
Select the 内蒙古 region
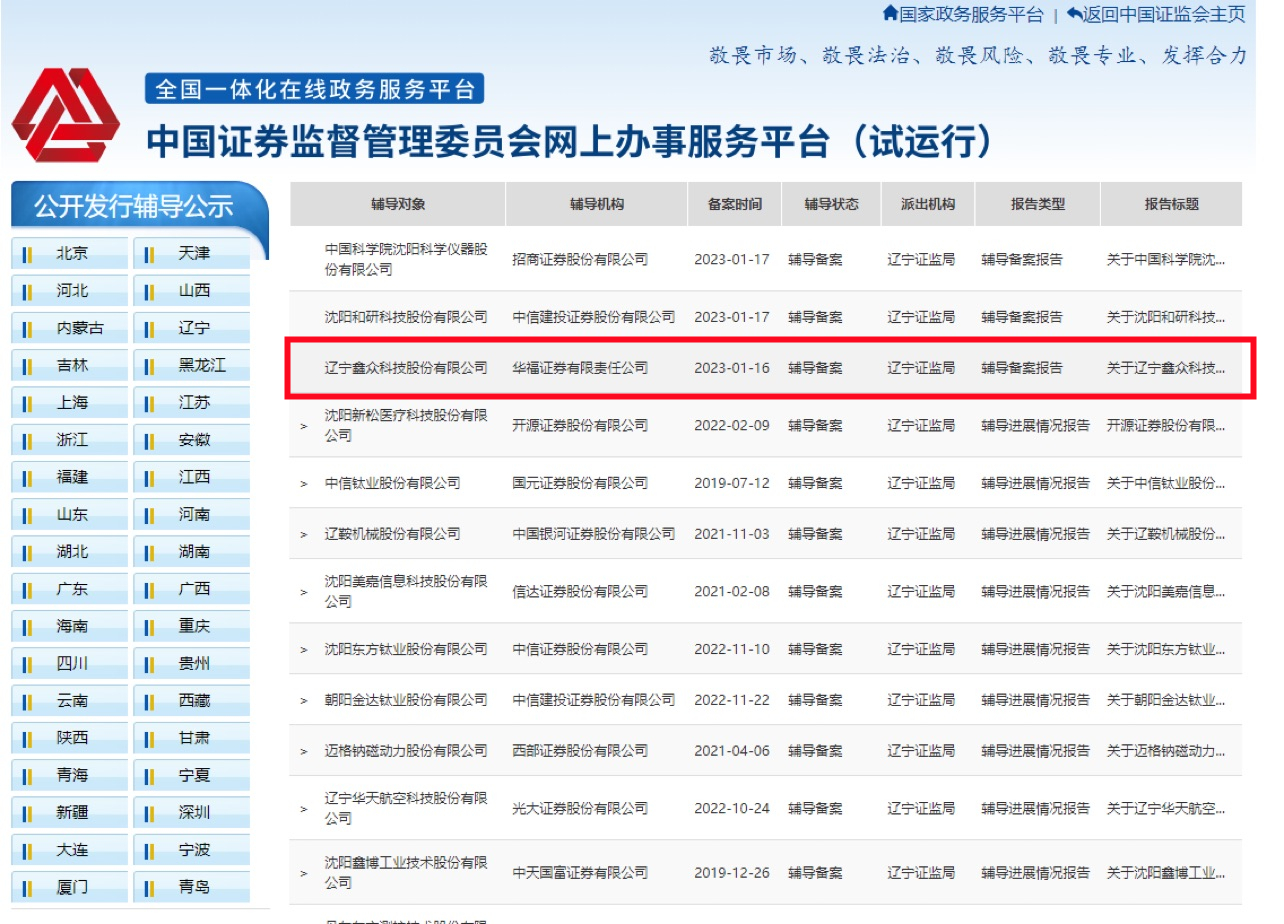click(71, 328)
